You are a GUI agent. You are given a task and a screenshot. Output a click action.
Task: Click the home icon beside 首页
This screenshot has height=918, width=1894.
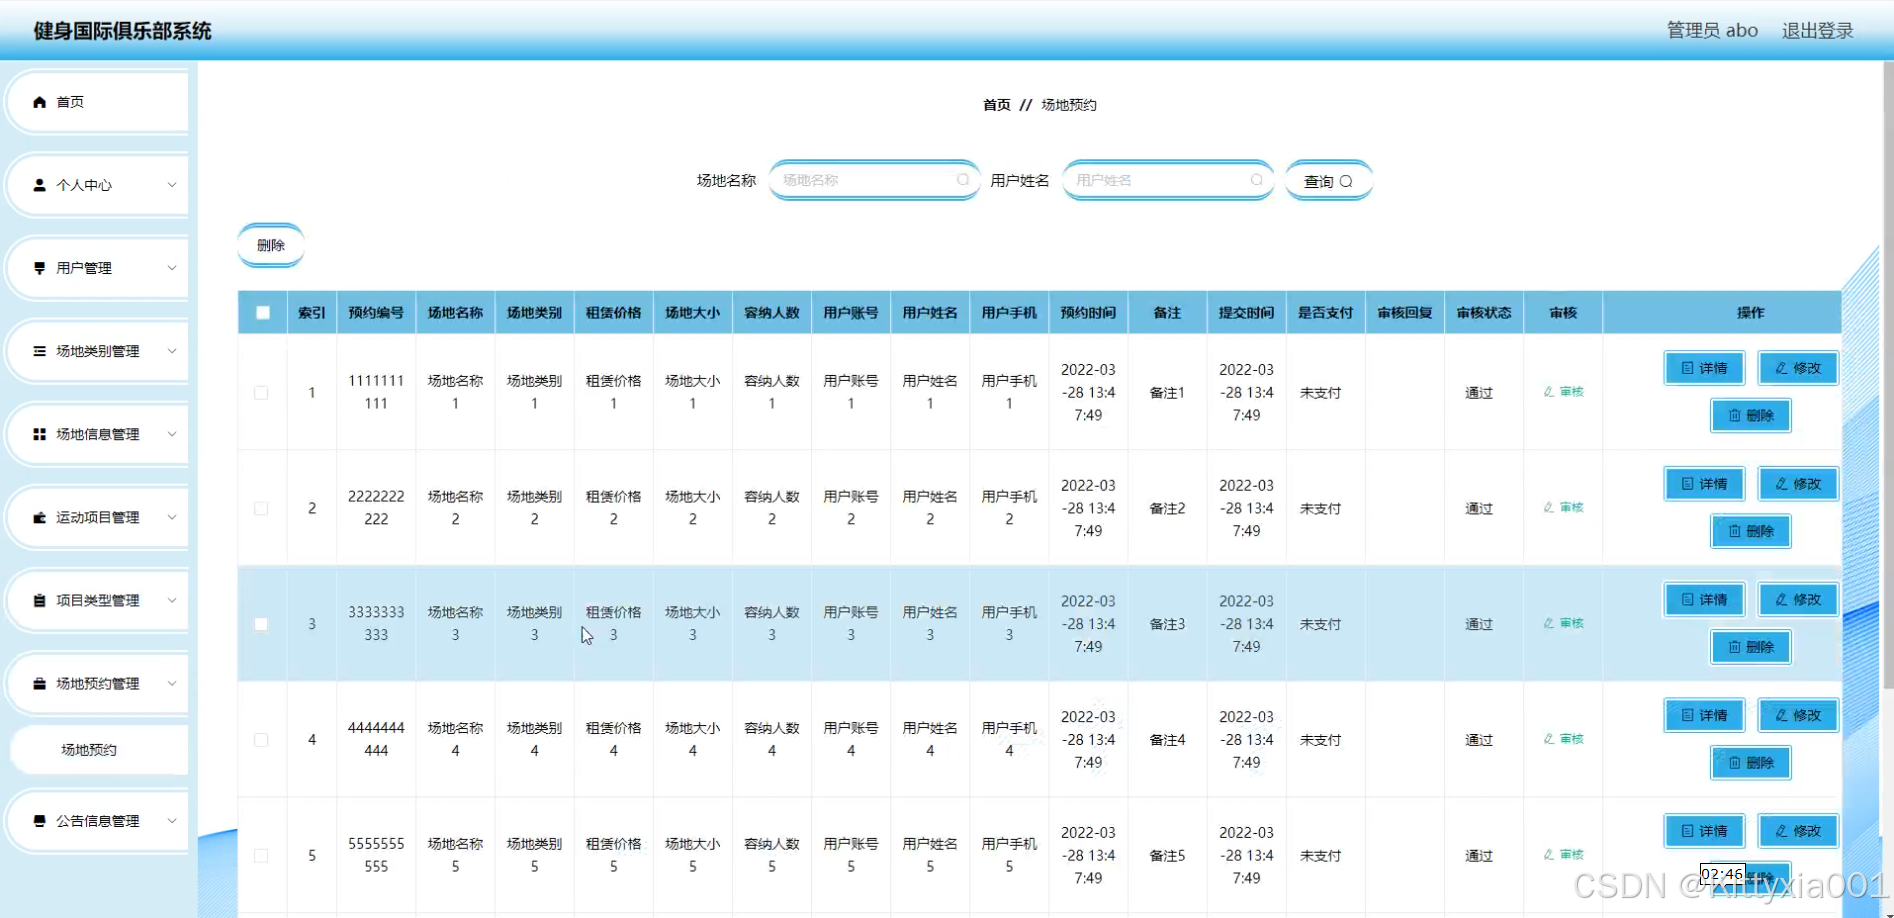coord(40,102)
